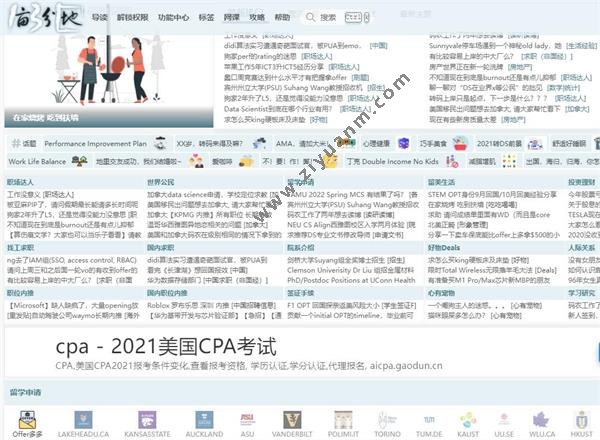Open the 留美生活 section header

[x=441, y=182]
